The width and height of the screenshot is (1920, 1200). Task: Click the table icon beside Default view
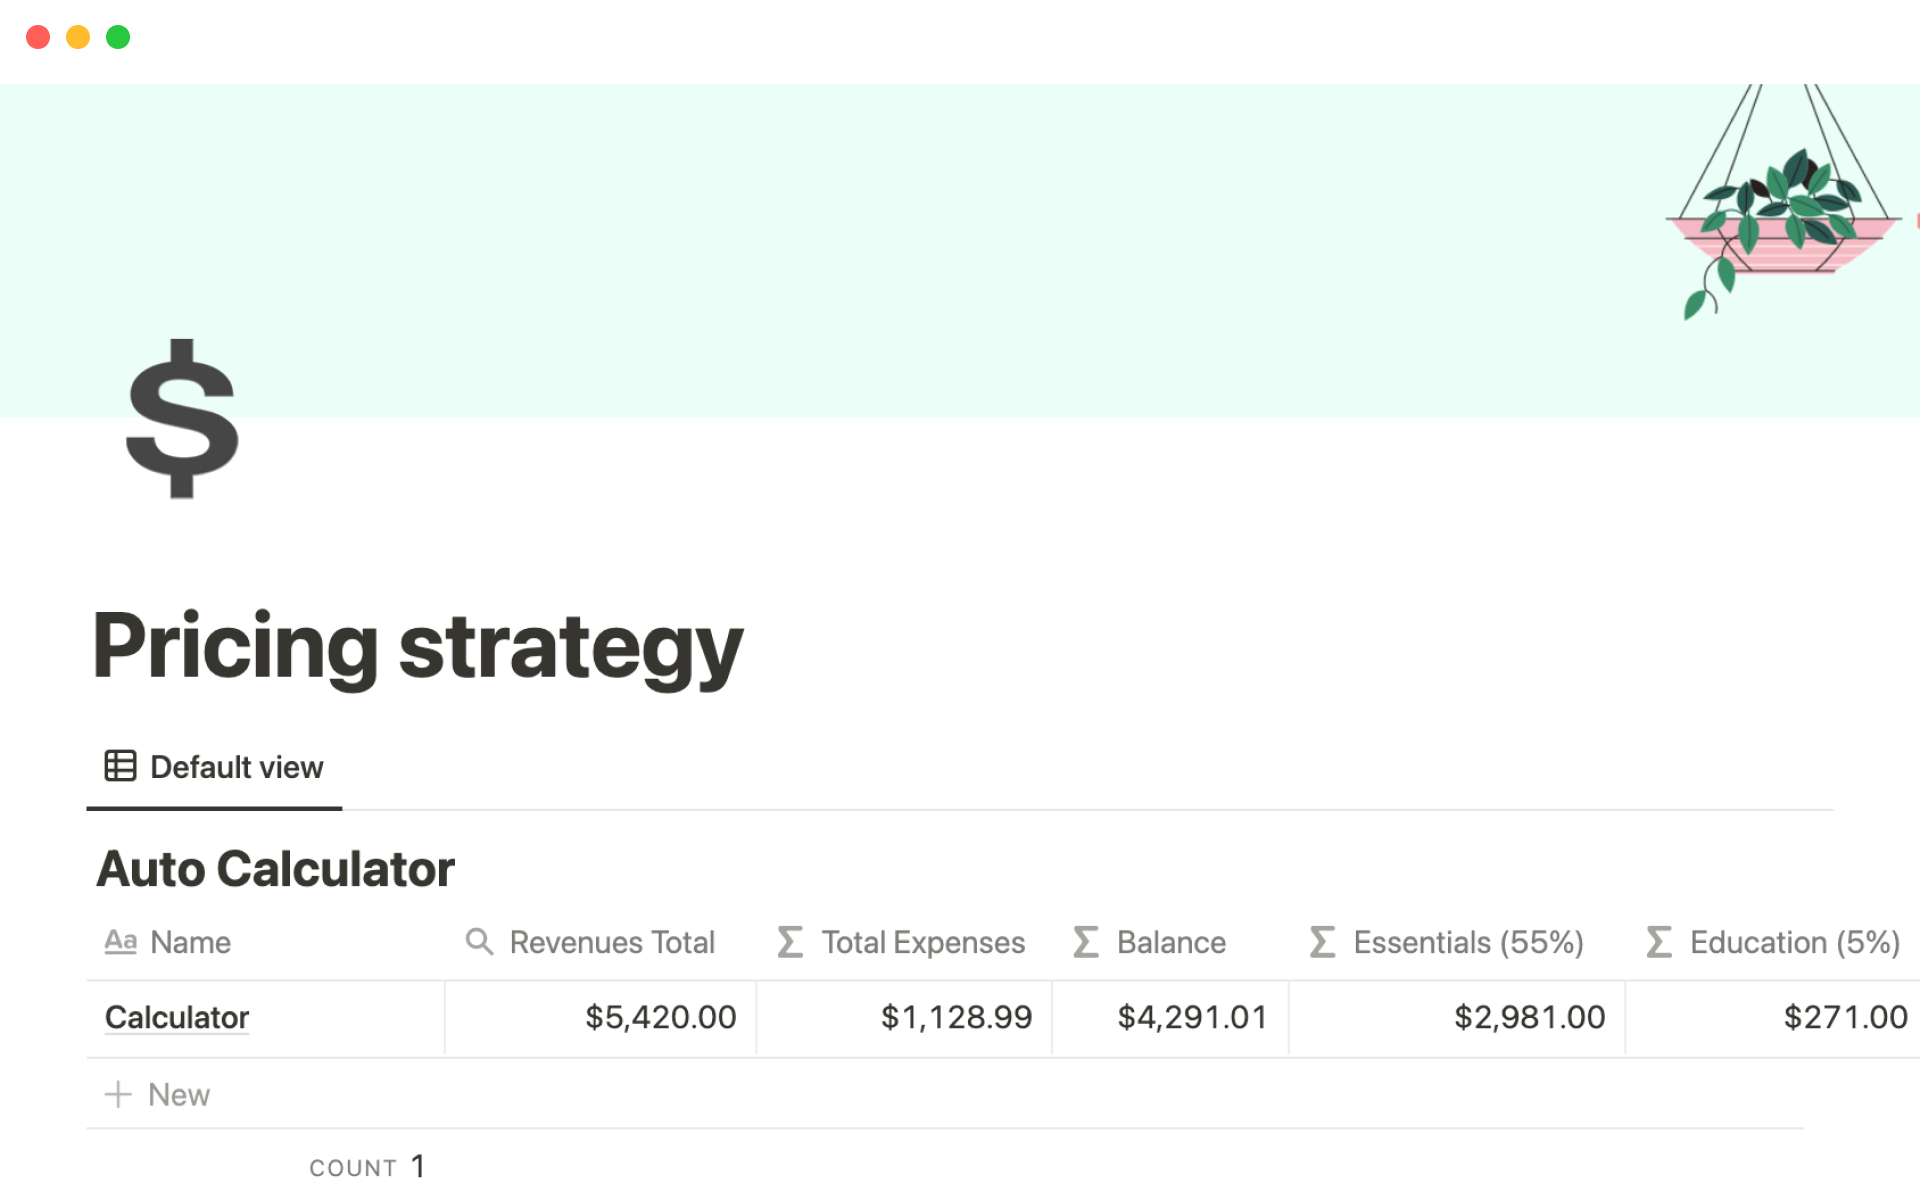120,766
